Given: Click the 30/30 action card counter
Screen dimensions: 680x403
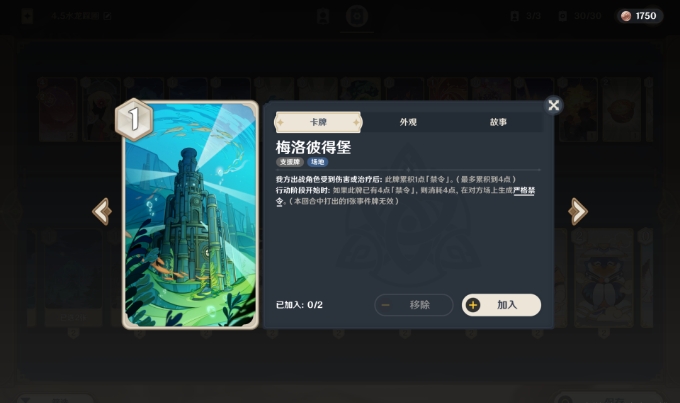Looking at the screenshot, I should click(581, 16).
